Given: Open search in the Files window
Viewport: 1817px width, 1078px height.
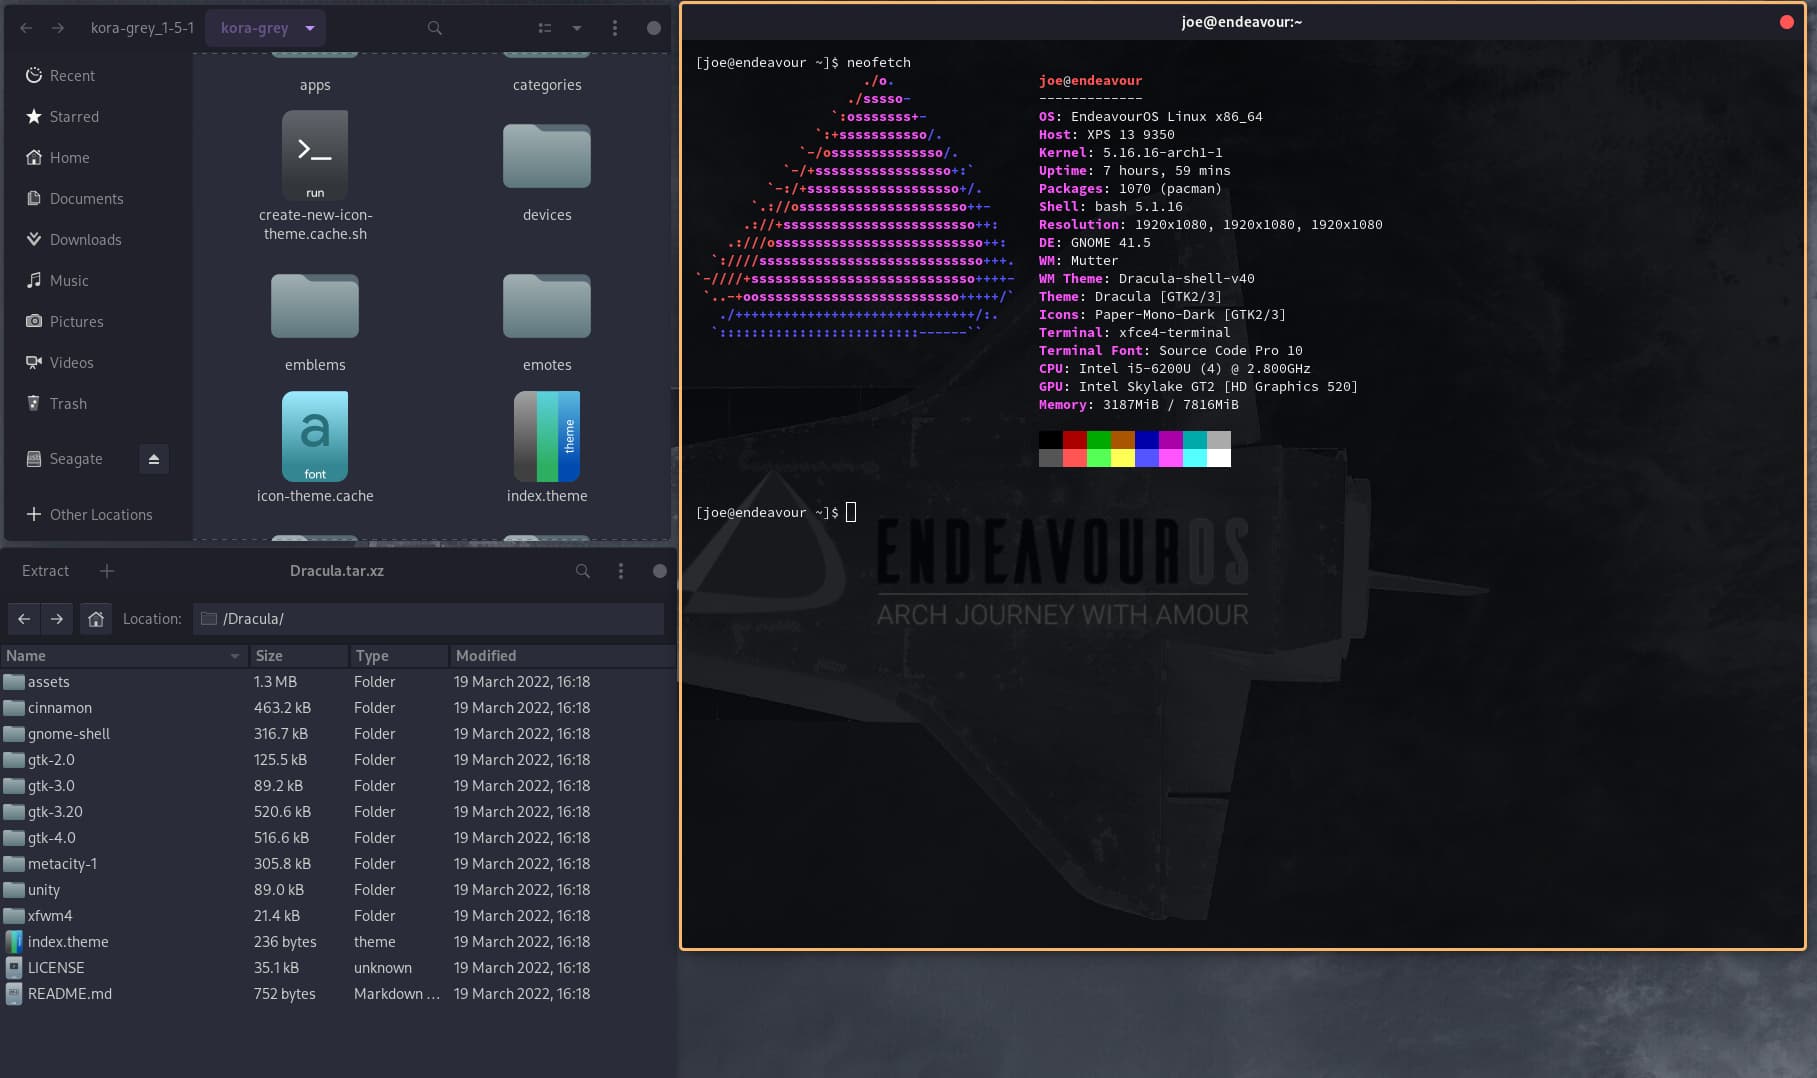Looking at the screenshot, I should pos(435,28).
